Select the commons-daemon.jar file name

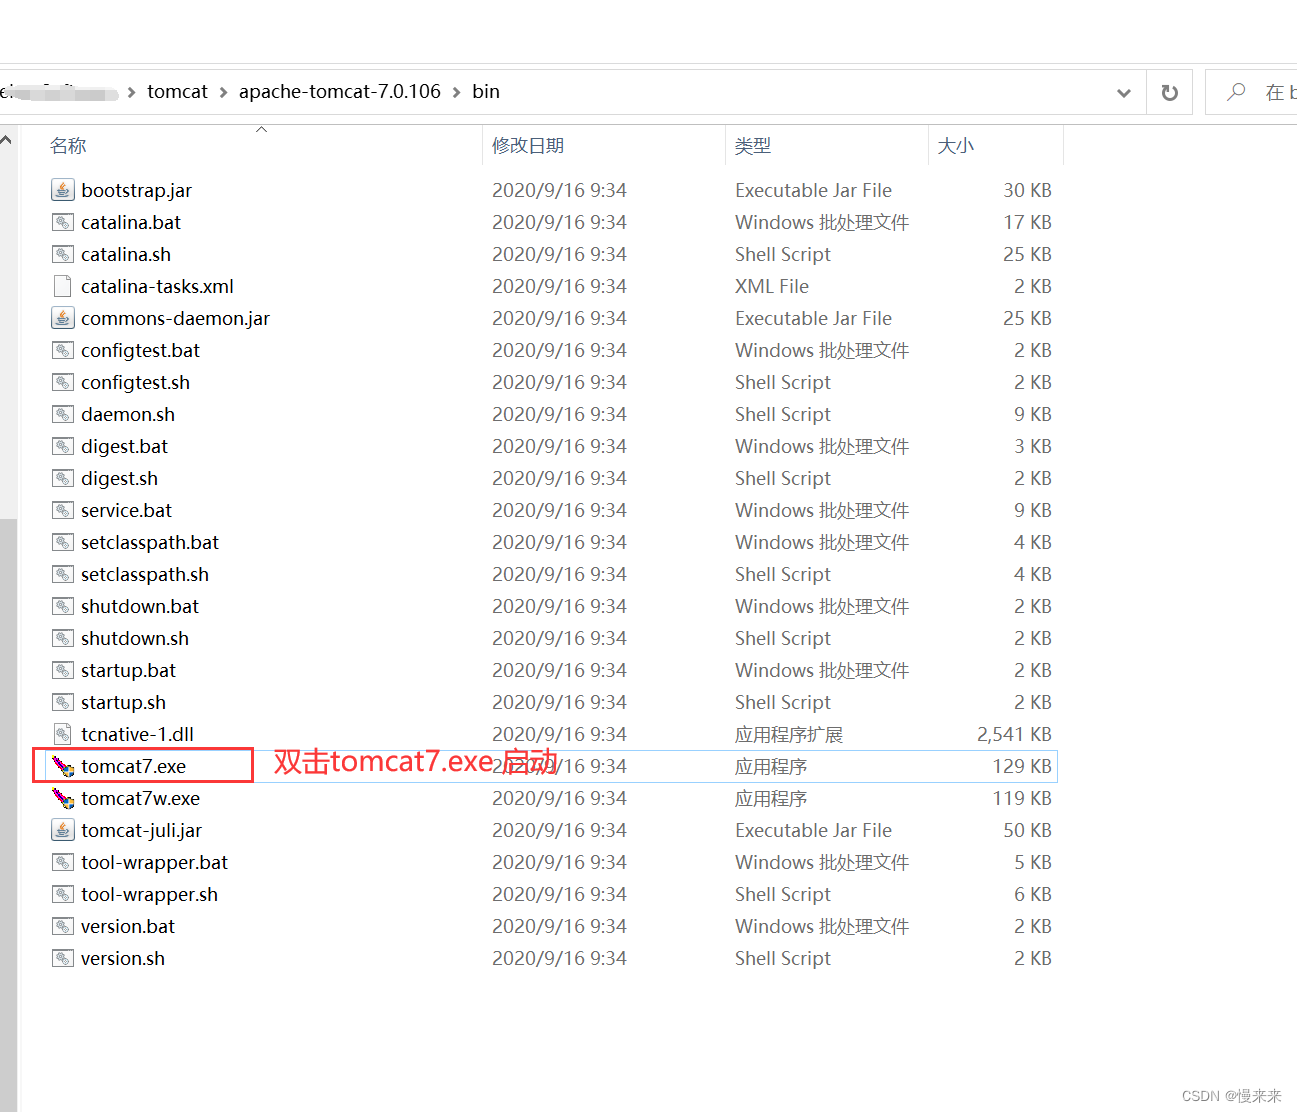pos(175,318)
